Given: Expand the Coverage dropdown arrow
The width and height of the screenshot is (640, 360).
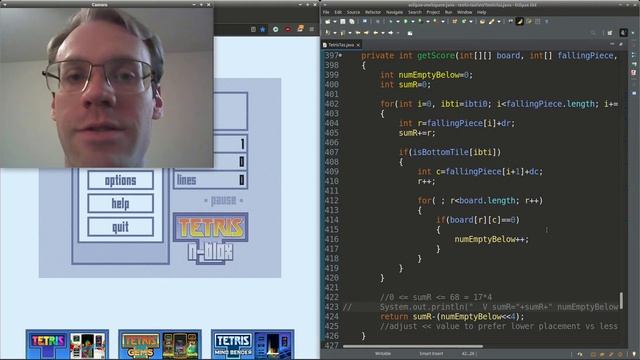Looking at the screenshot, I should 428,22.
